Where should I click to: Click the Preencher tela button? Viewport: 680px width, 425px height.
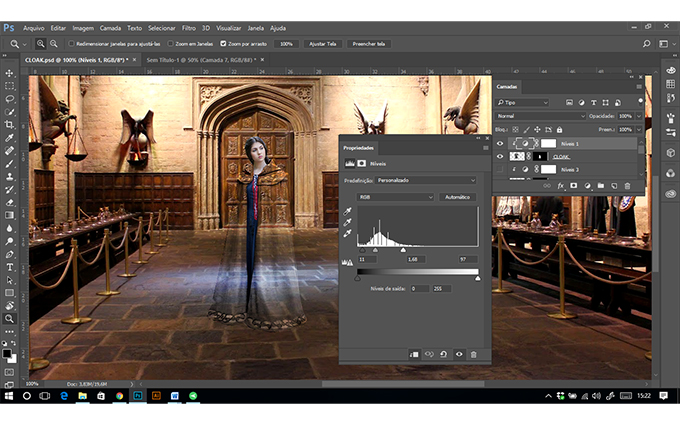369,44
